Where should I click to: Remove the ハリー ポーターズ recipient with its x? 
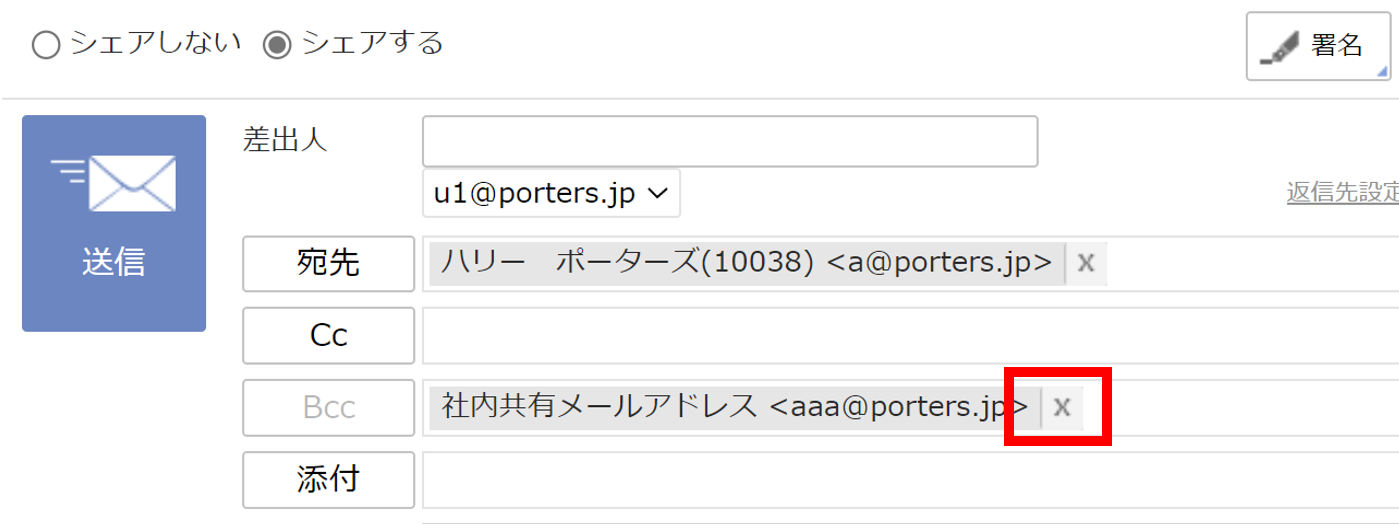tap(1086, 264)
